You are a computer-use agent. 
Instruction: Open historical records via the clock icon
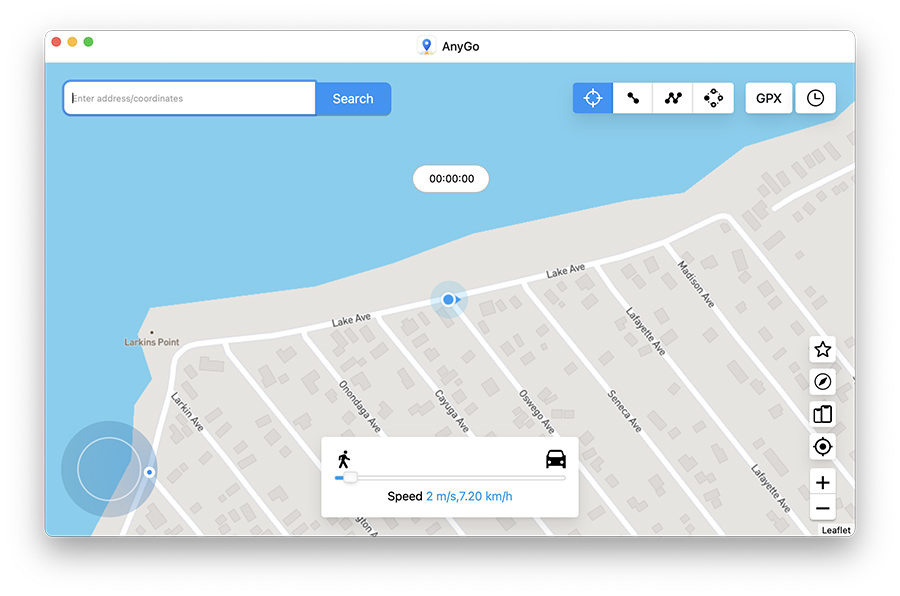pos(816,97)
